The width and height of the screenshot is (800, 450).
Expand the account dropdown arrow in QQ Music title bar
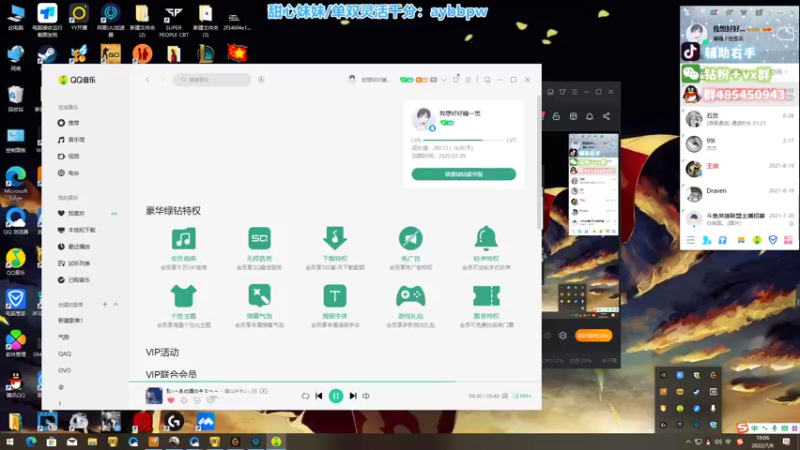coord(444,80)
